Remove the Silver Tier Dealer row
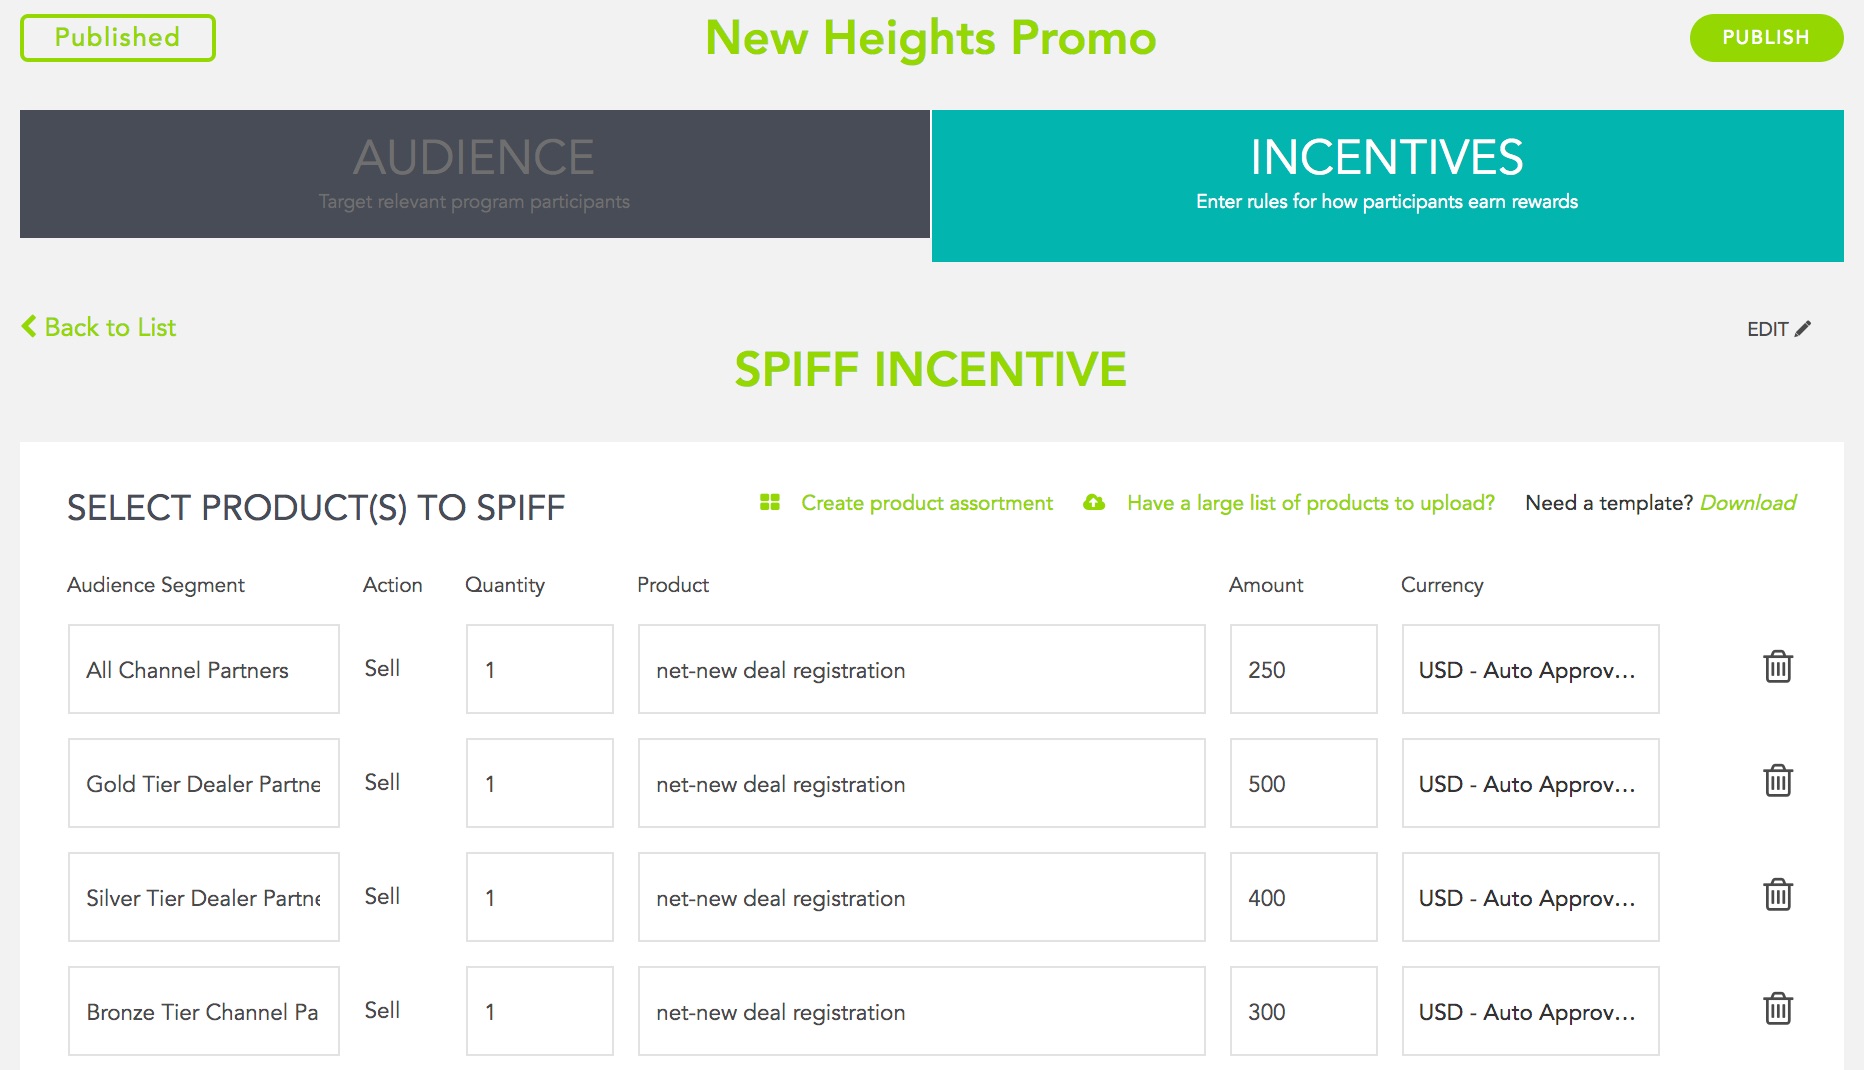1864x1070 pixels. tap(1777, 895)
